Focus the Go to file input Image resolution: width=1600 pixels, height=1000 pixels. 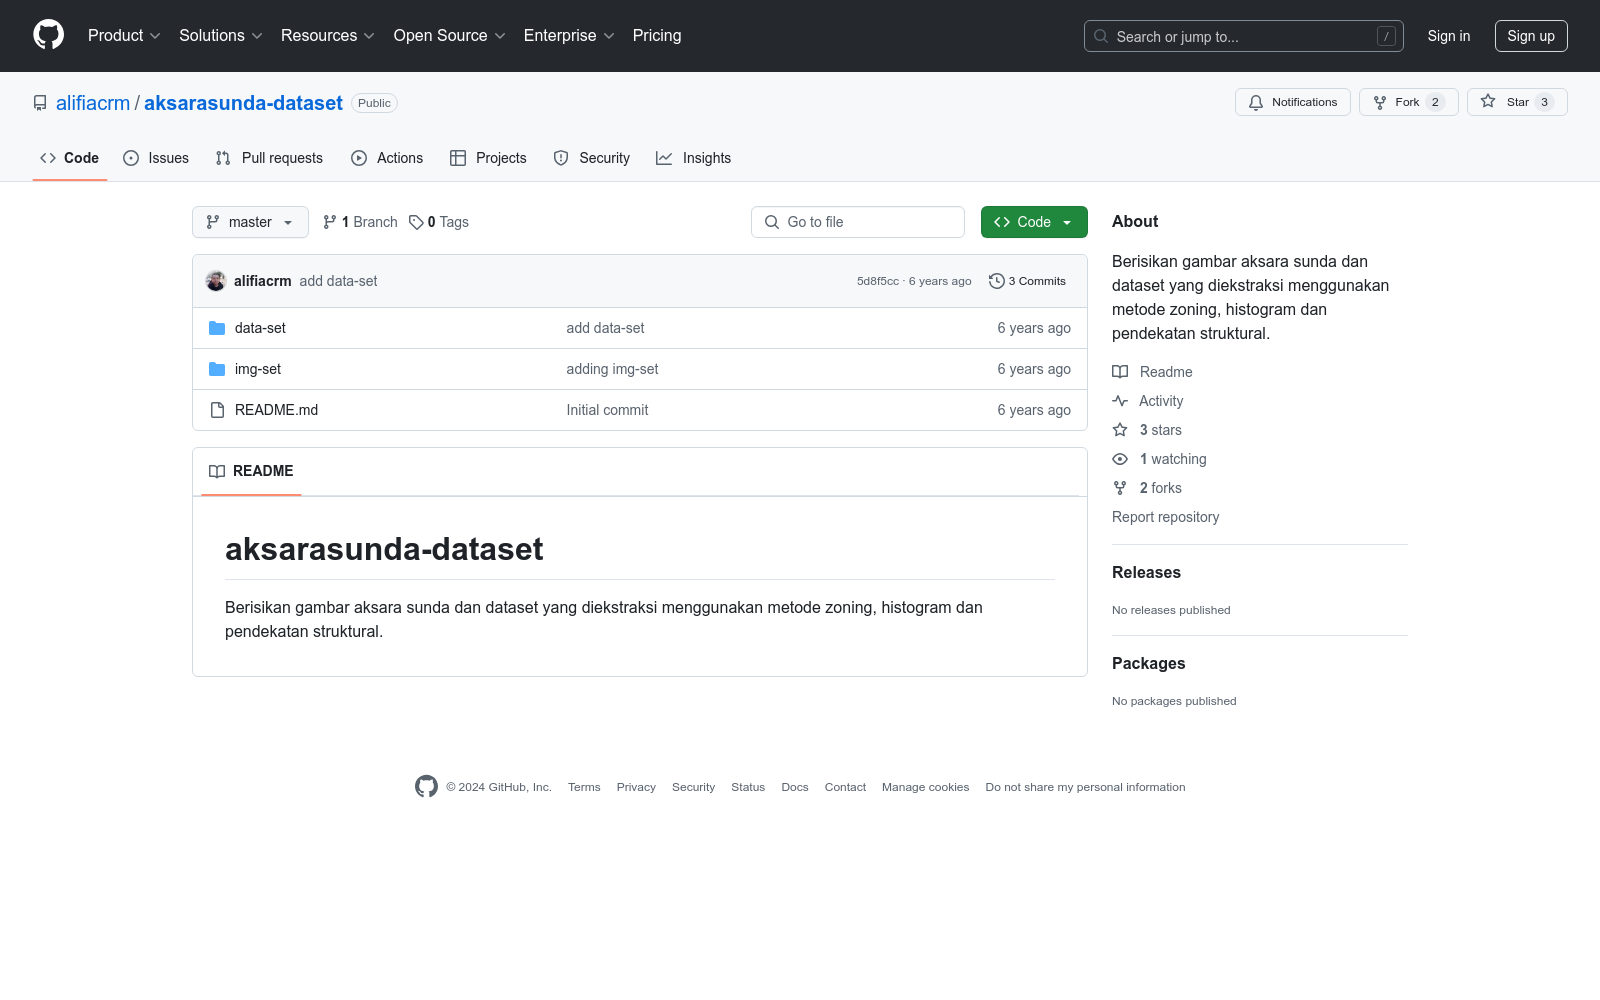pos(858,222)
